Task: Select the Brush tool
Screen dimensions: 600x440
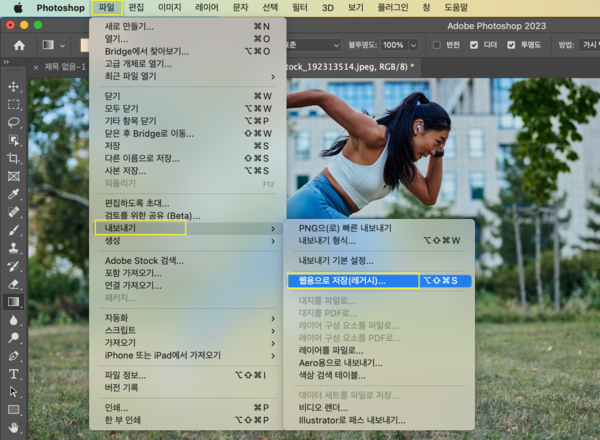Action: [14, 230]
